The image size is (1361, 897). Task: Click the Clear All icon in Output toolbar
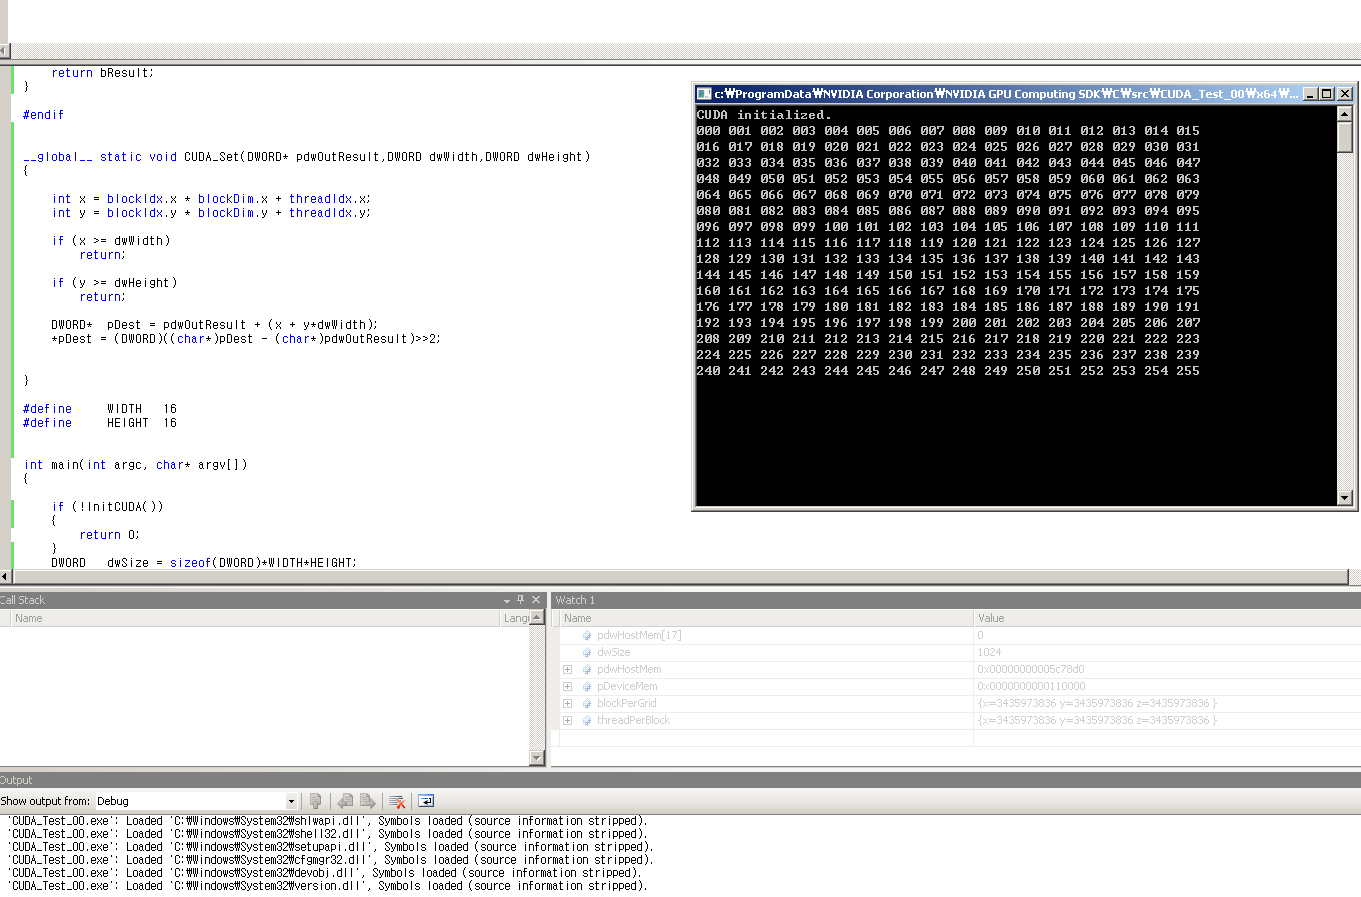pos(397,801)
